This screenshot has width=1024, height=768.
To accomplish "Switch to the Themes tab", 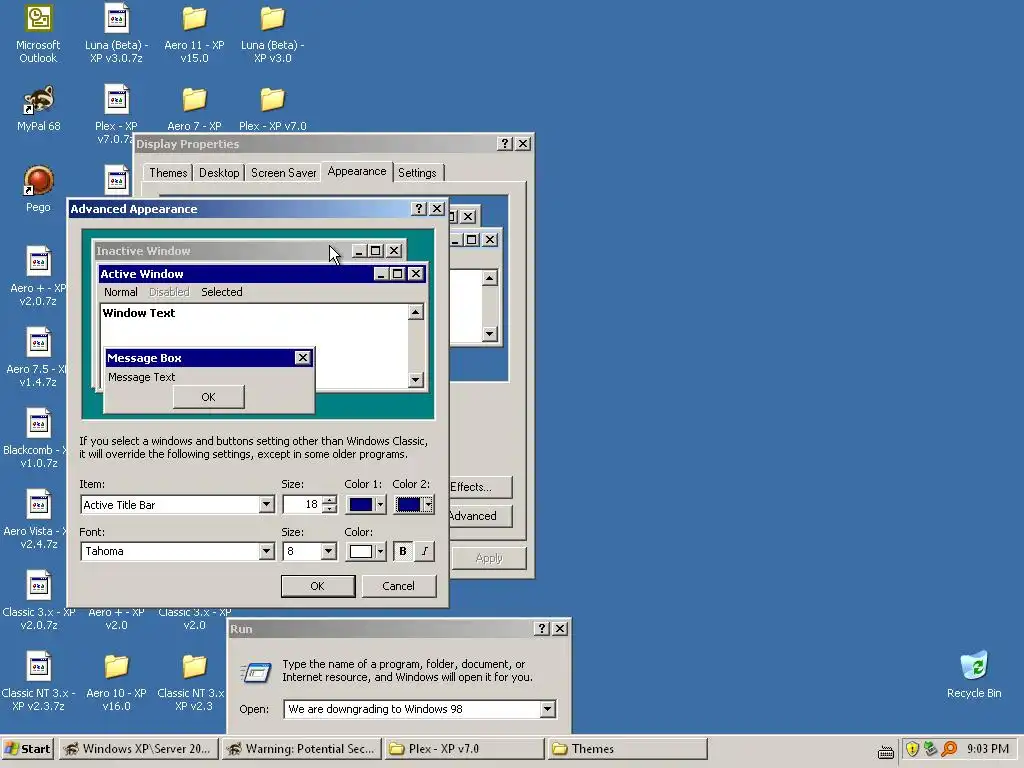I will coord(168,173).
